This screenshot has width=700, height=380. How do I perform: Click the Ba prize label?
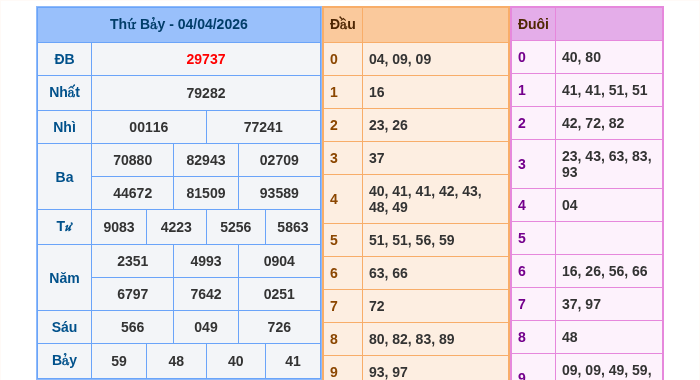click(64, 177)
